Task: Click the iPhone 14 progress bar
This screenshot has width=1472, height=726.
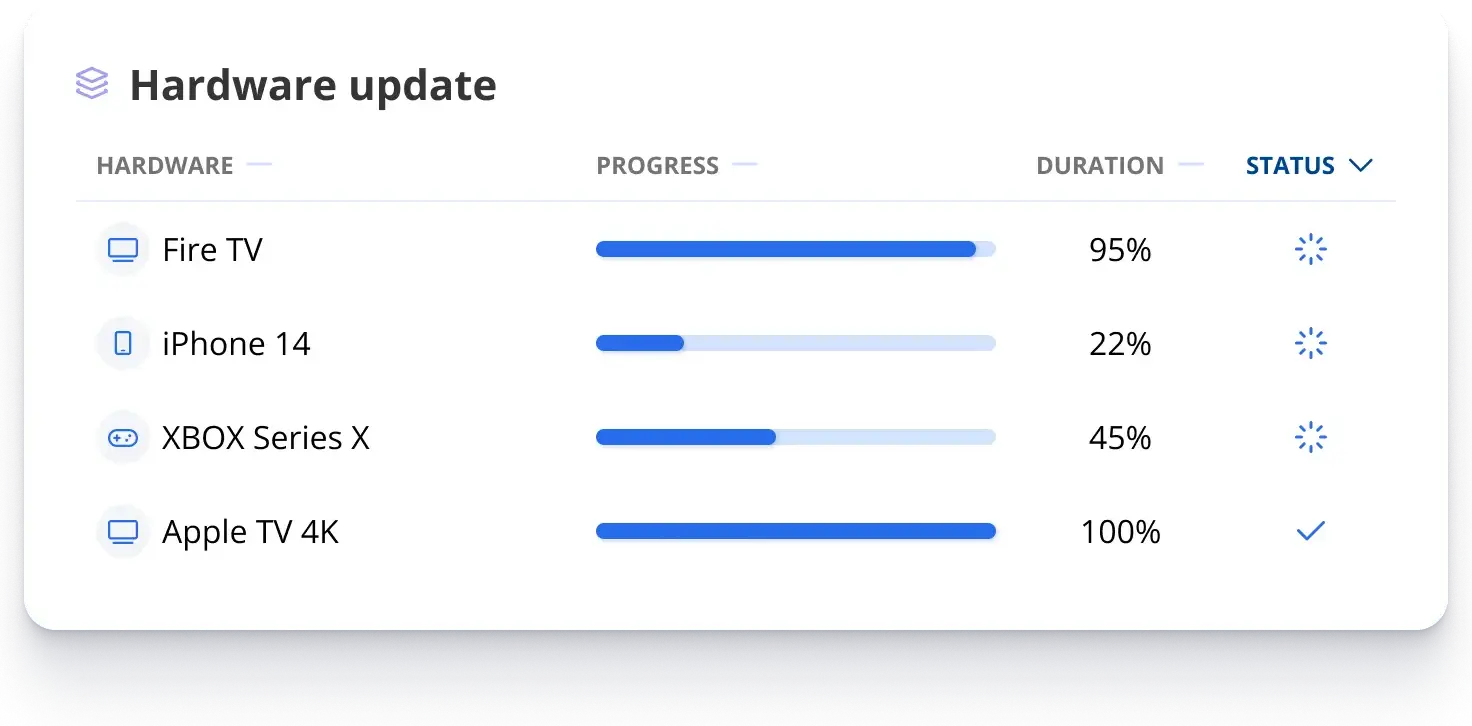Action: click(x=796, y=343)
